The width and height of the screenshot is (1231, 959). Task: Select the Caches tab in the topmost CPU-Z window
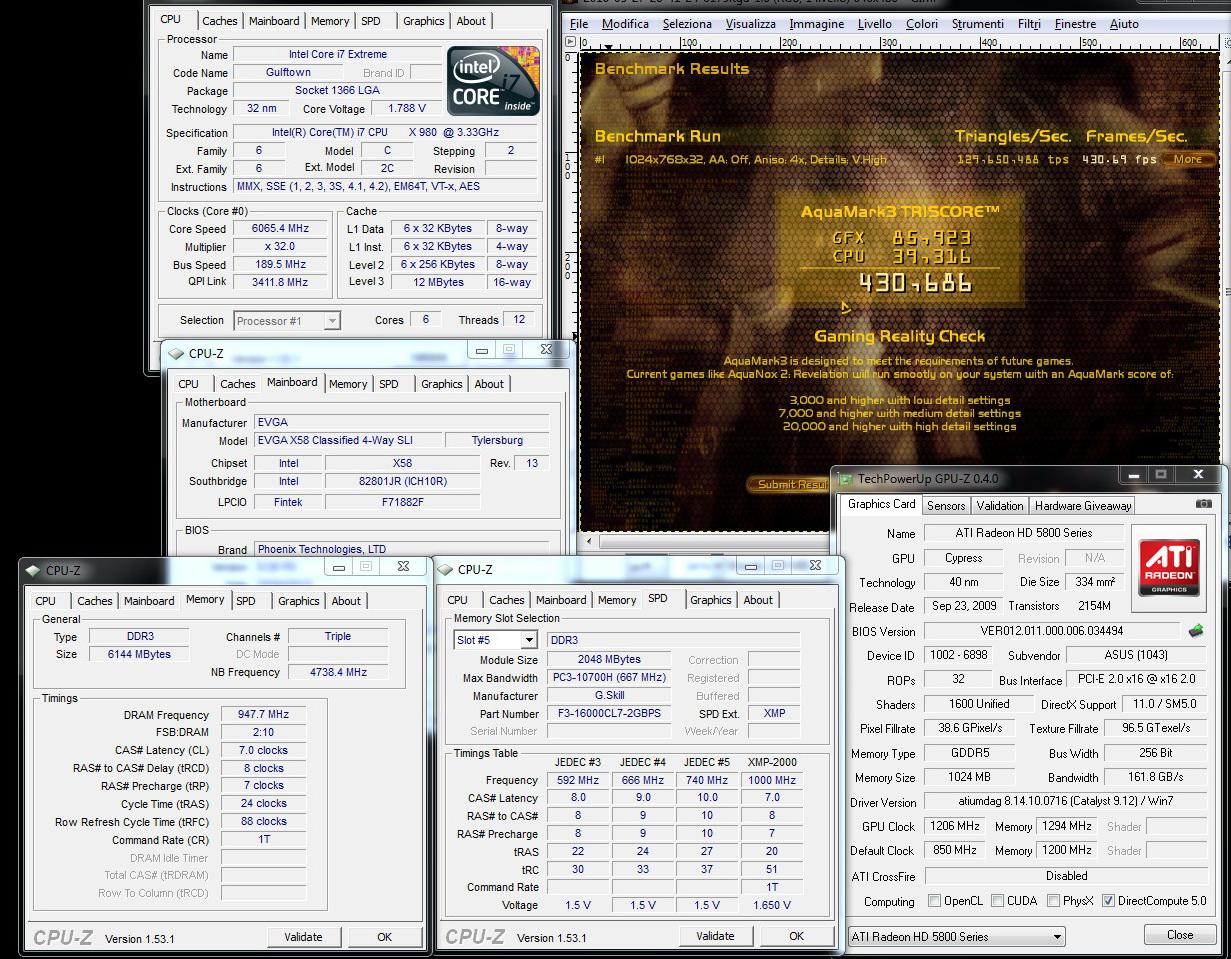point(220,21)
